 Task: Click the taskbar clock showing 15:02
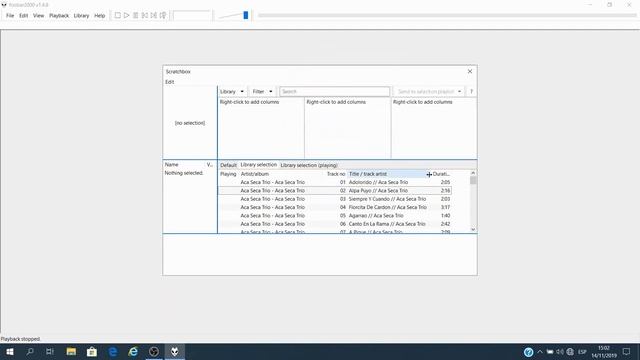click(x=604, y=352)
